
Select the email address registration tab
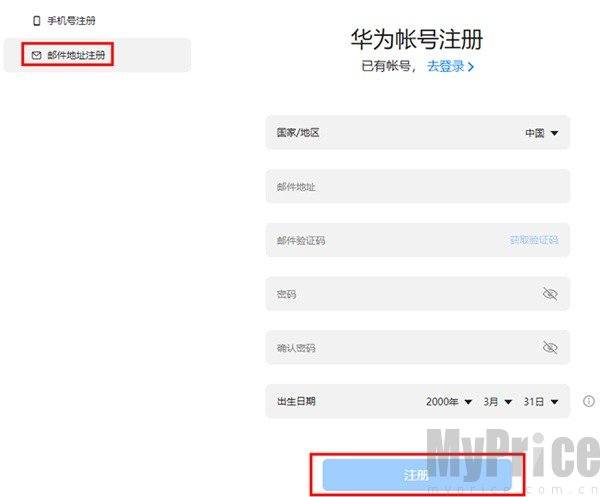tap(97, 55)
